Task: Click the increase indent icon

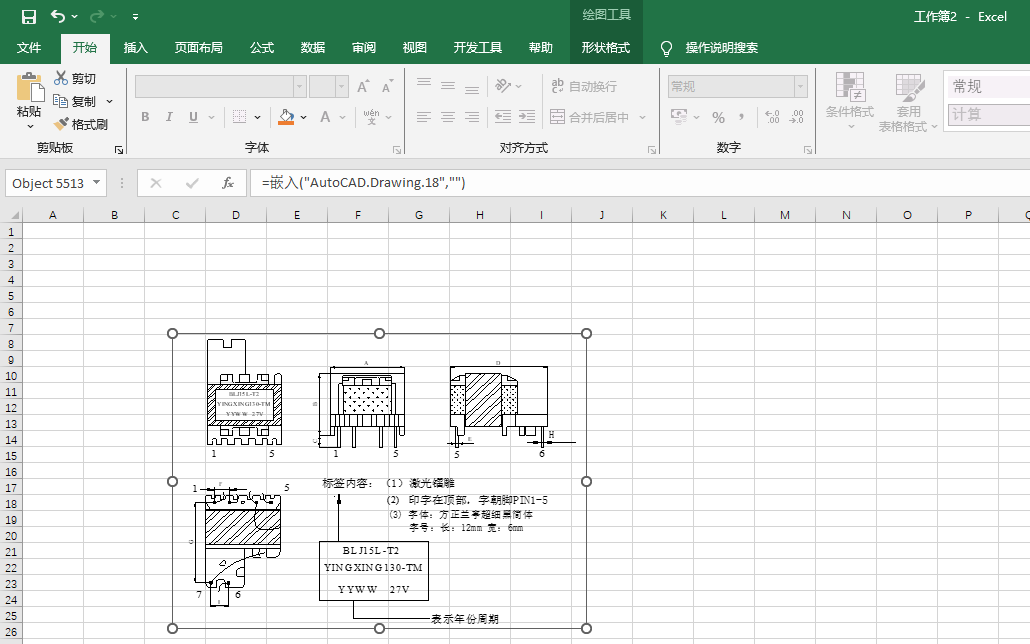Action: tap(527, 117)
